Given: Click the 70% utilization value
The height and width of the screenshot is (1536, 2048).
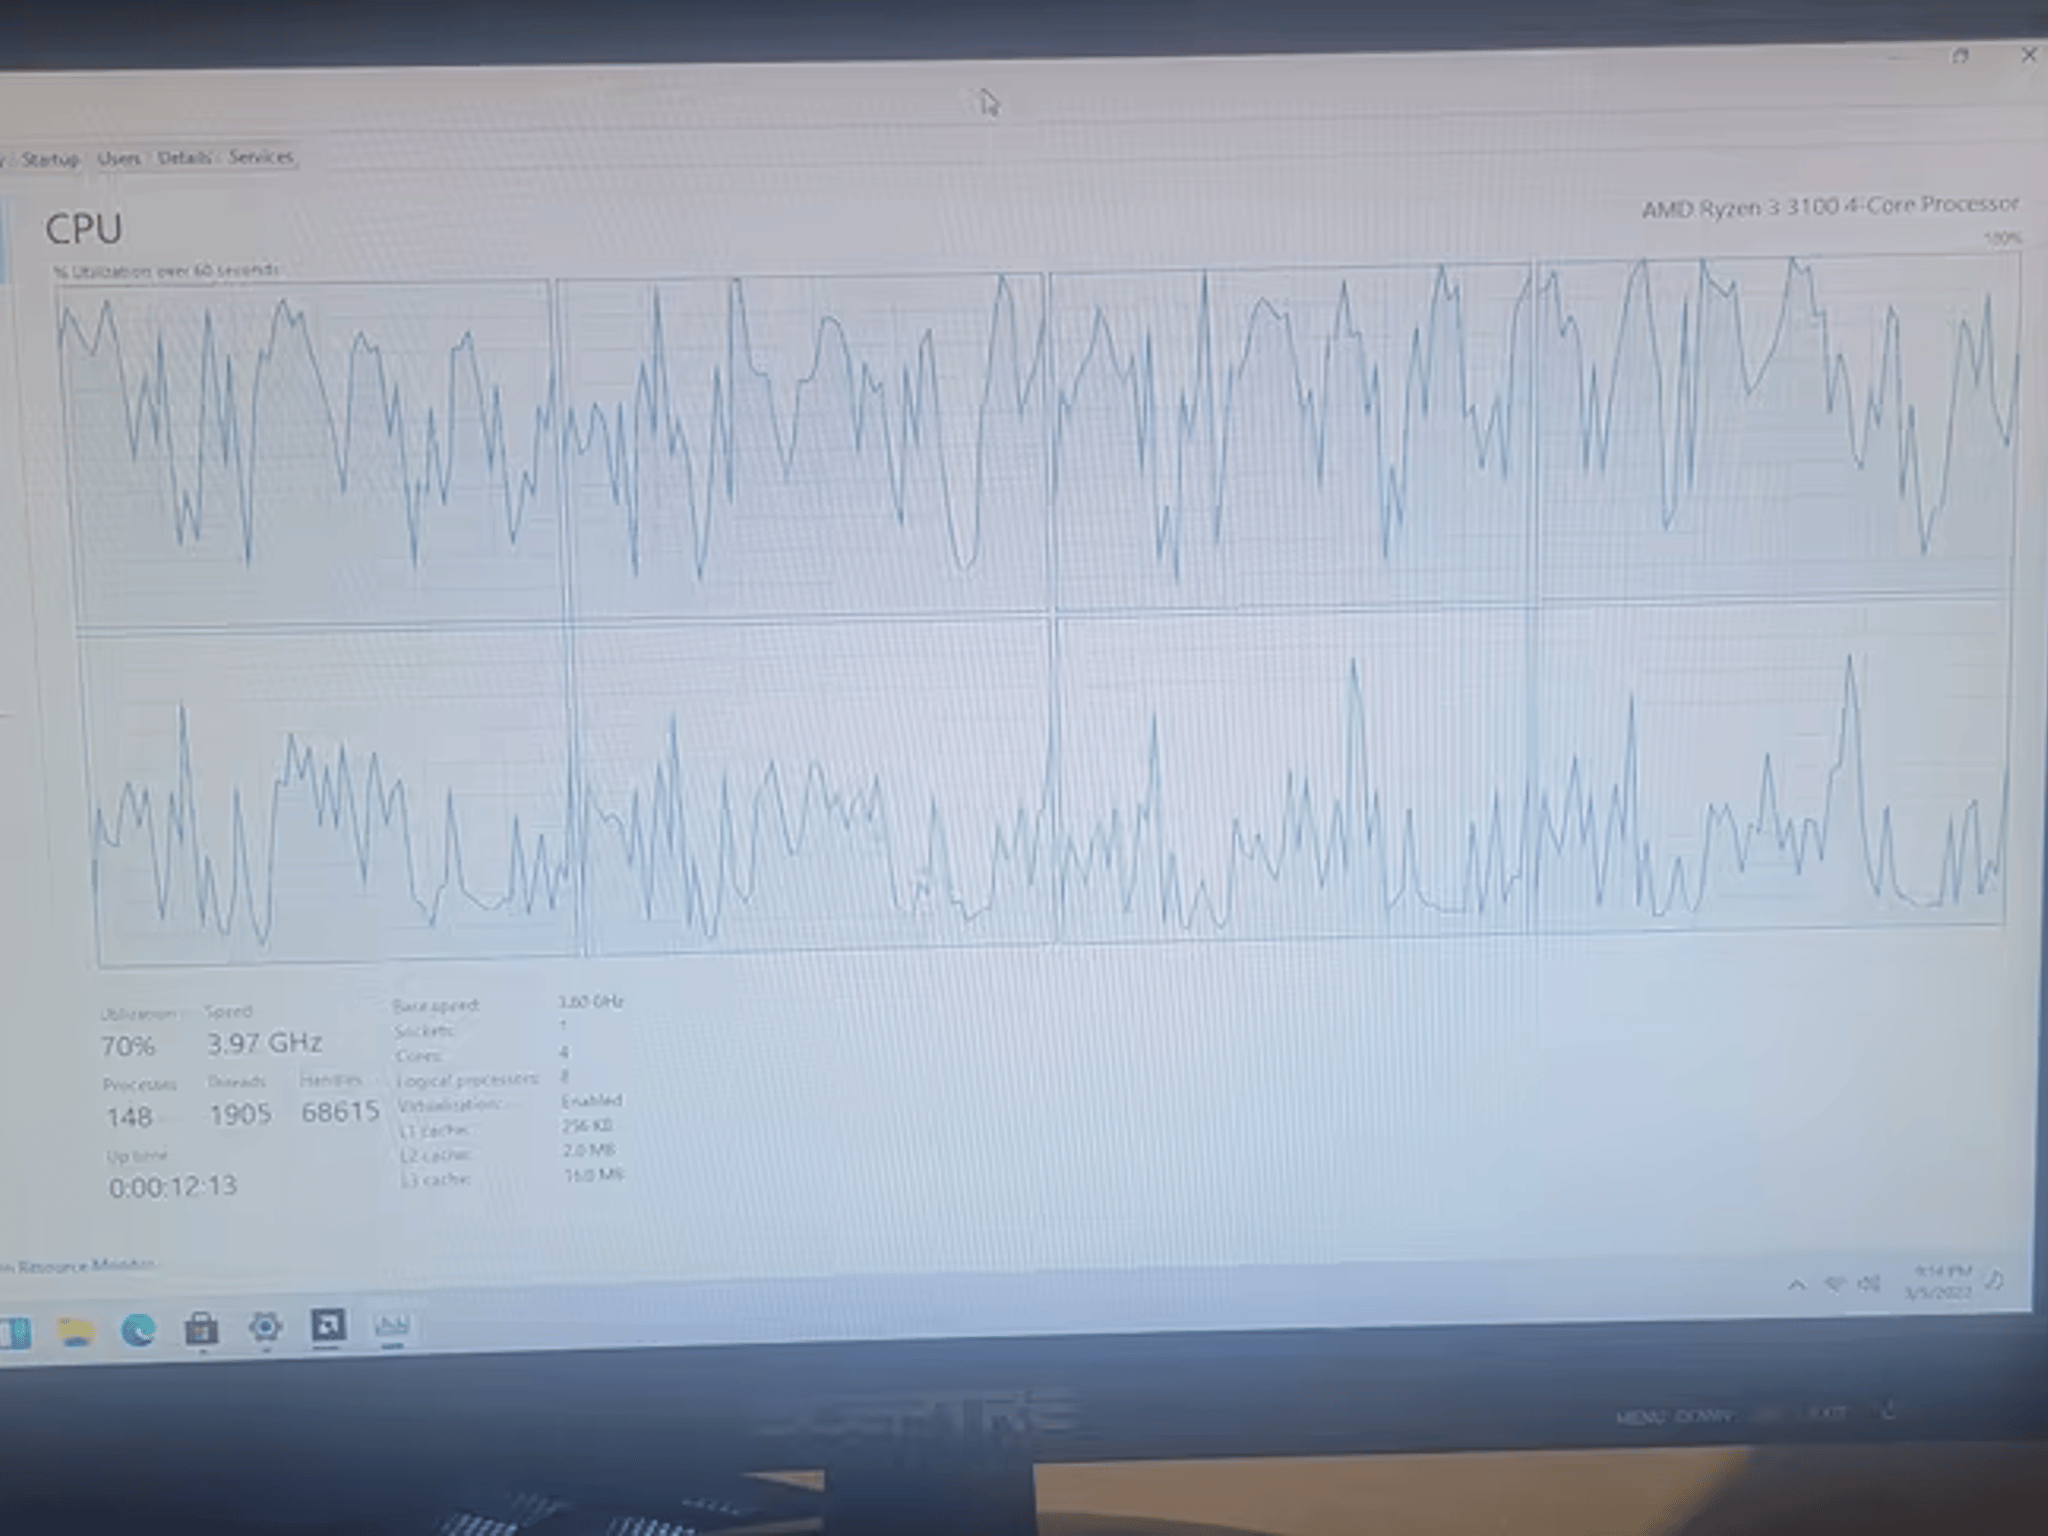Looking at the screenshot, I should (x=128, y=1047).
